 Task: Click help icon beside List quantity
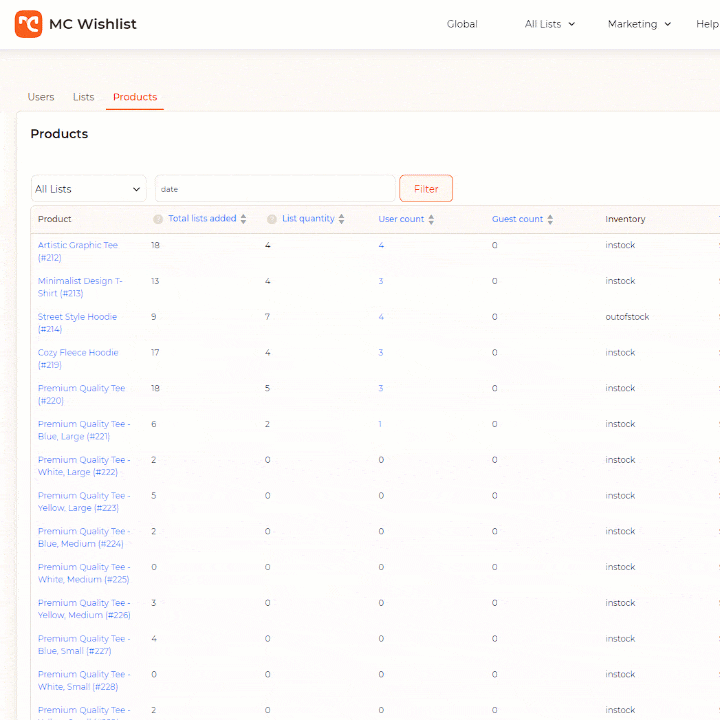[272, 219]
